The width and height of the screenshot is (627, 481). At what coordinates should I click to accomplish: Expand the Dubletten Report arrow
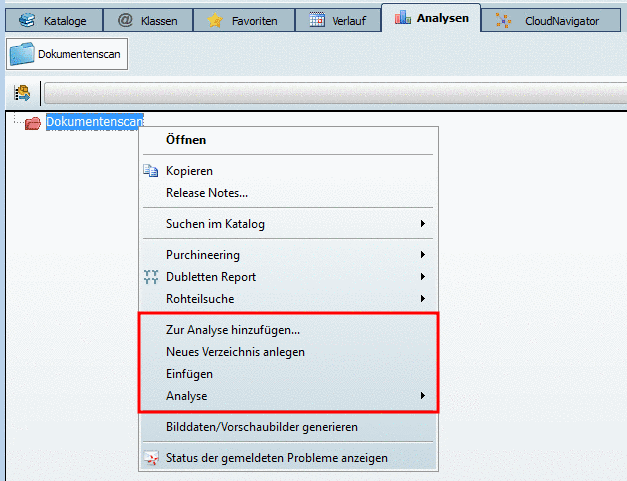pos(423,277)
